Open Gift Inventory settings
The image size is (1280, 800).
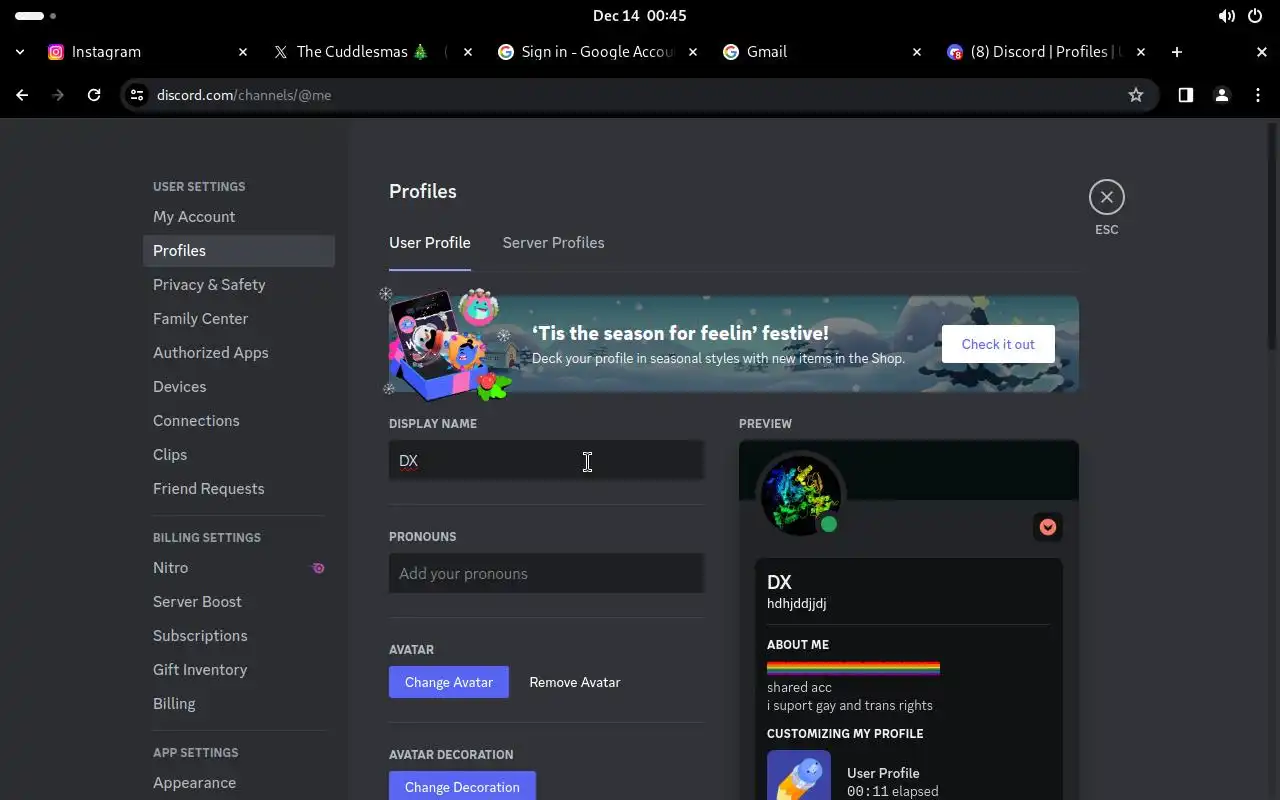238,670
